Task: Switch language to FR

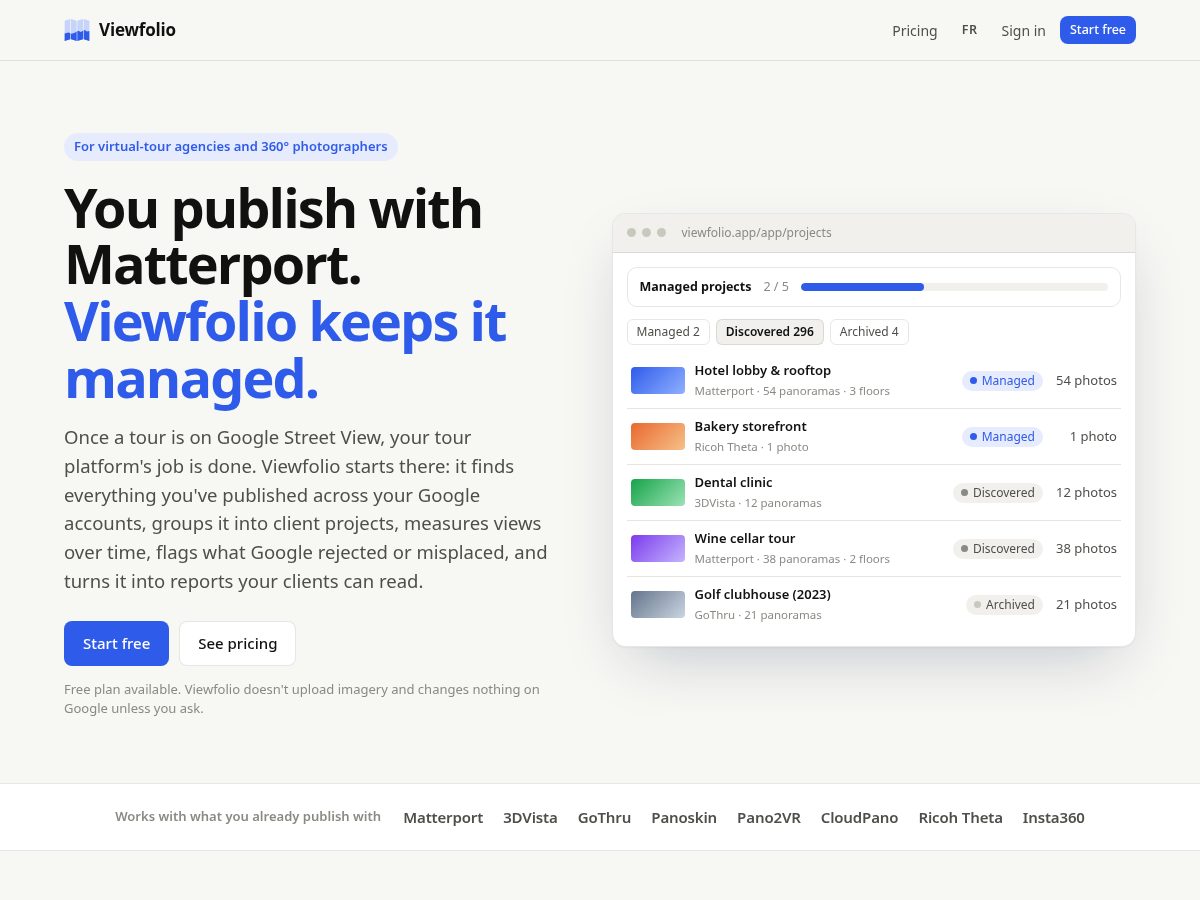Action: tap(969, 30)
